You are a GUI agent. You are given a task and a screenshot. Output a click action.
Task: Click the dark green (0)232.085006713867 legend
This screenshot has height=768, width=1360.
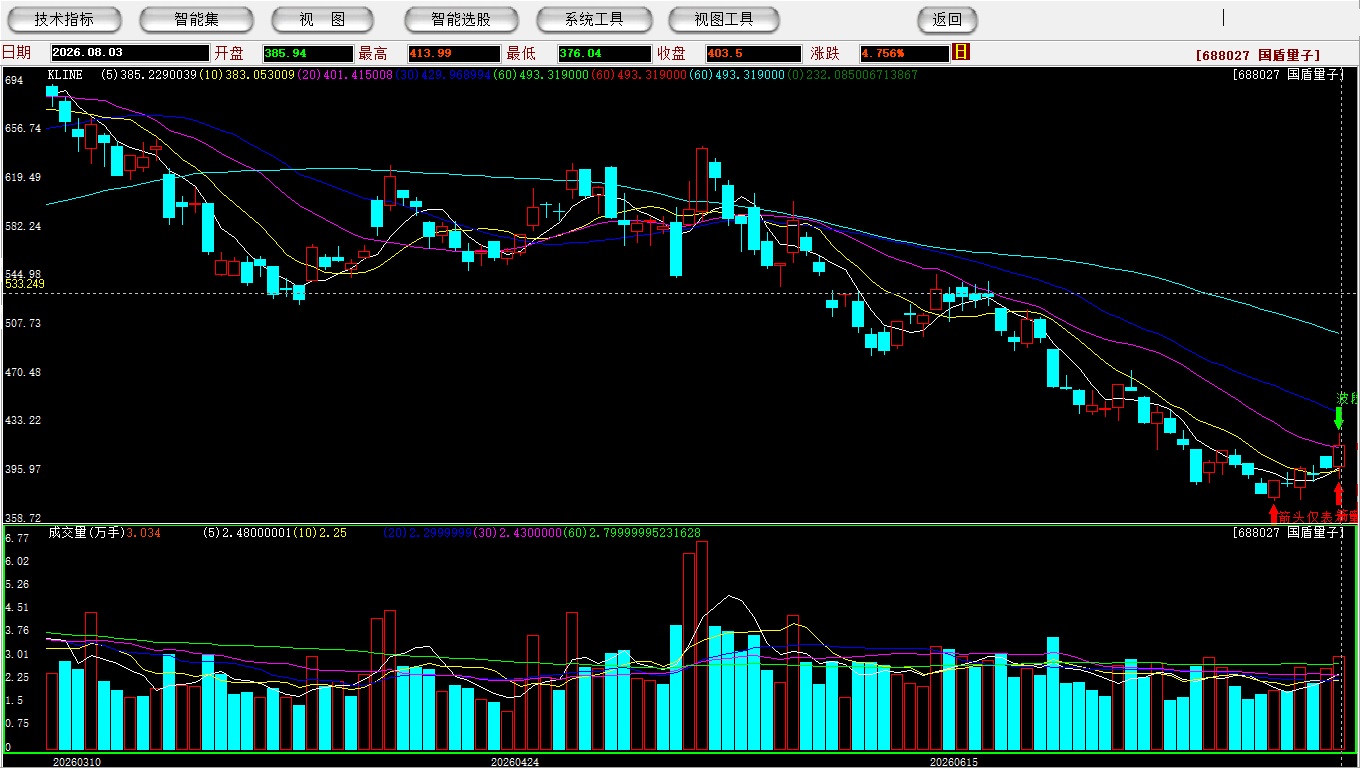click(x=853, y=75)
